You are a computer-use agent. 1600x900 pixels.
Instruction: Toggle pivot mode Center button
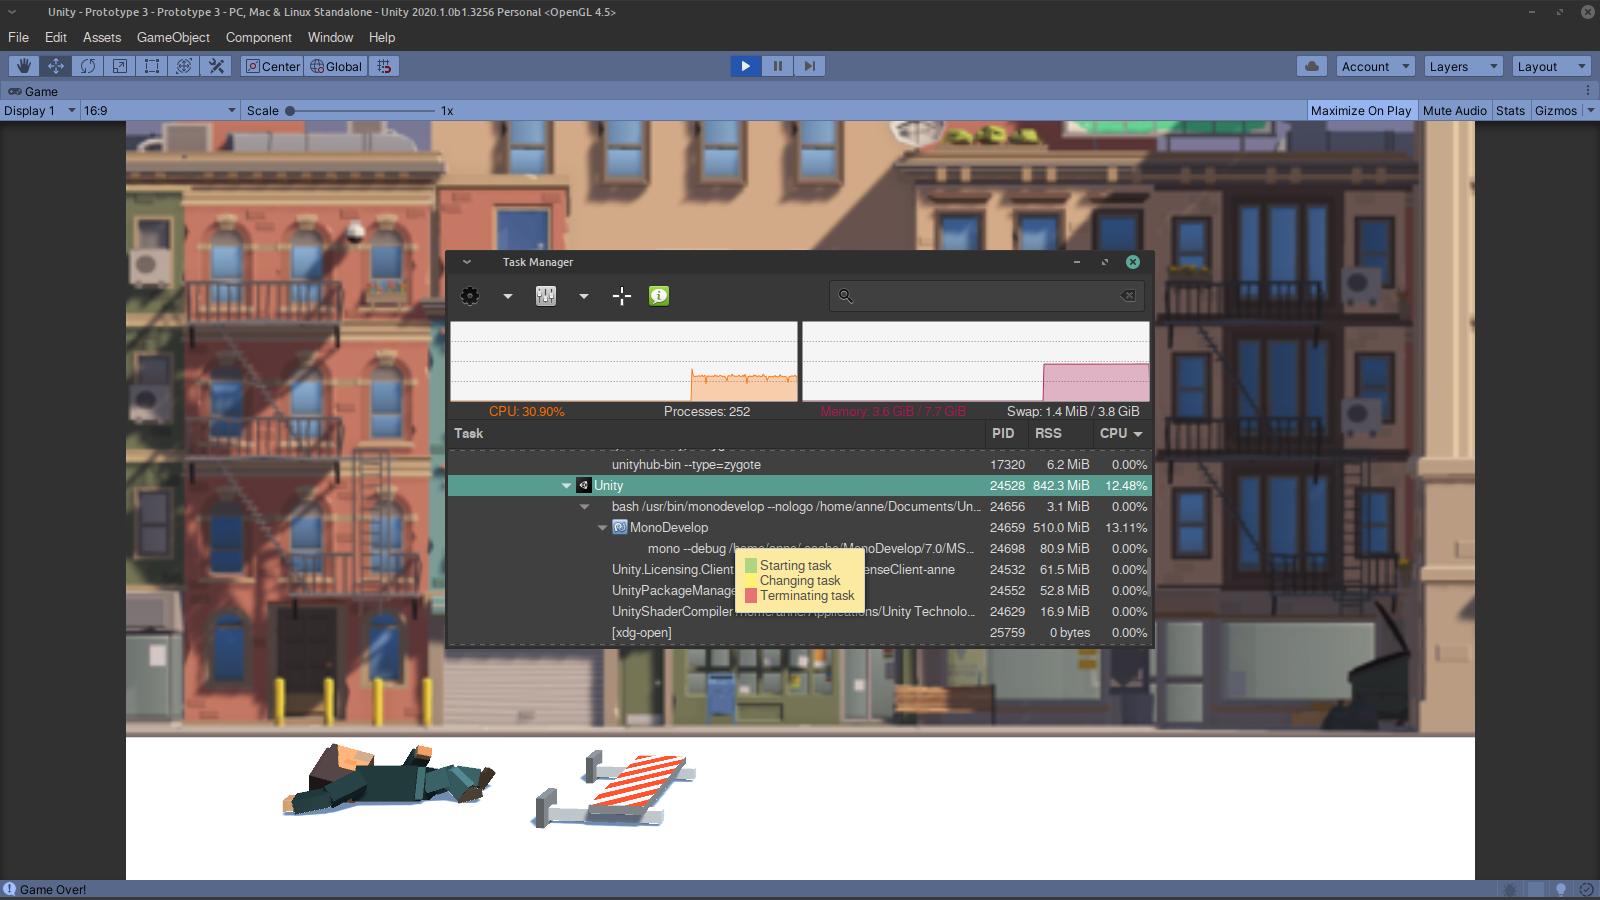[x=273, y=66]
